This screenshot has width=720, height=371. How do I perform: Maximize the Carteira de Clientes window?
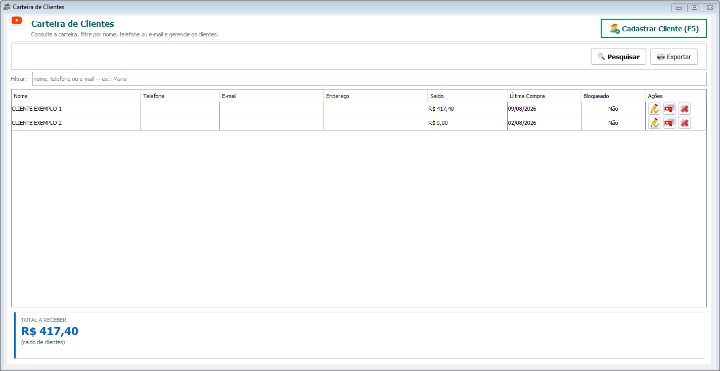694,7
